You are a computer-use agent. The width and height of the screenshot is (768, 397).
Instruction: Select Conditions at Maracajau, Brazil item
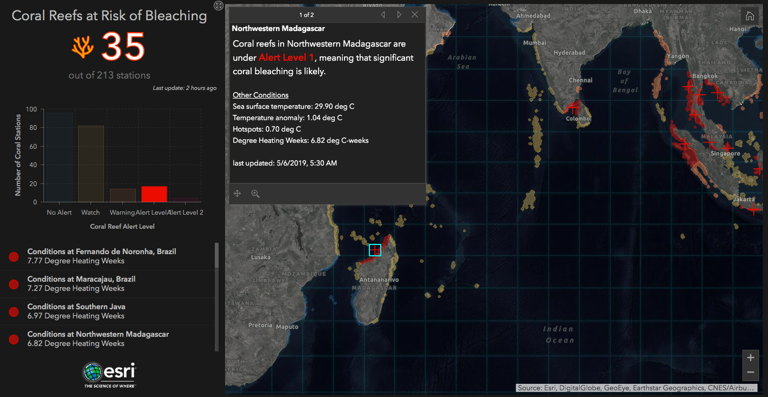click(108, 284)
